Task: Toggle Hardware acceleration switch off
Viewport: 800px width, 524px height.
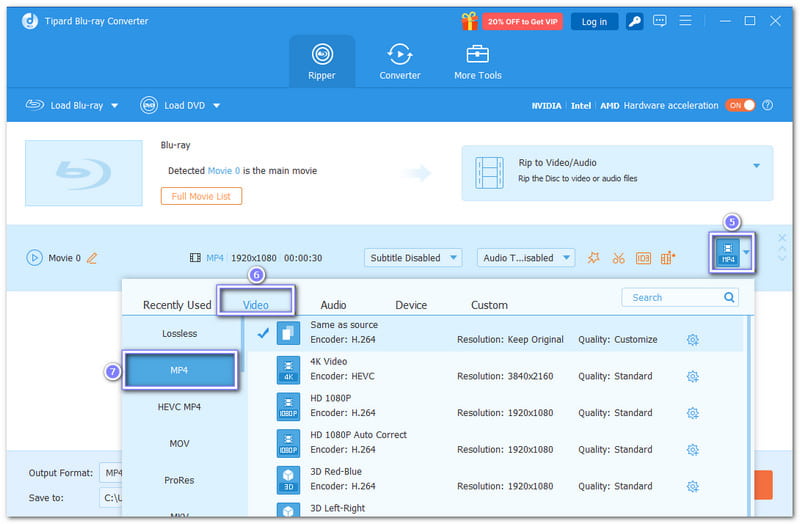Action: [x=740, y=105]
